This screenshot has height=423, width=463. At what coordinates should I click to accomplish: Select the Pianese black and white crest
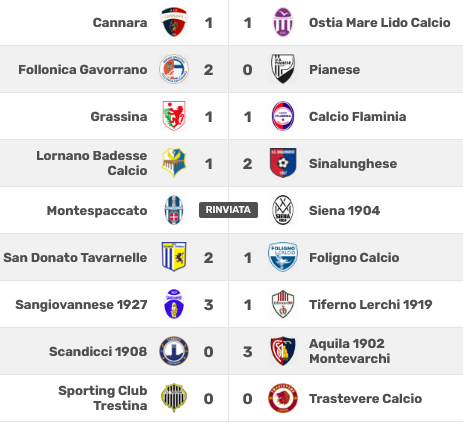pos(283,69)
